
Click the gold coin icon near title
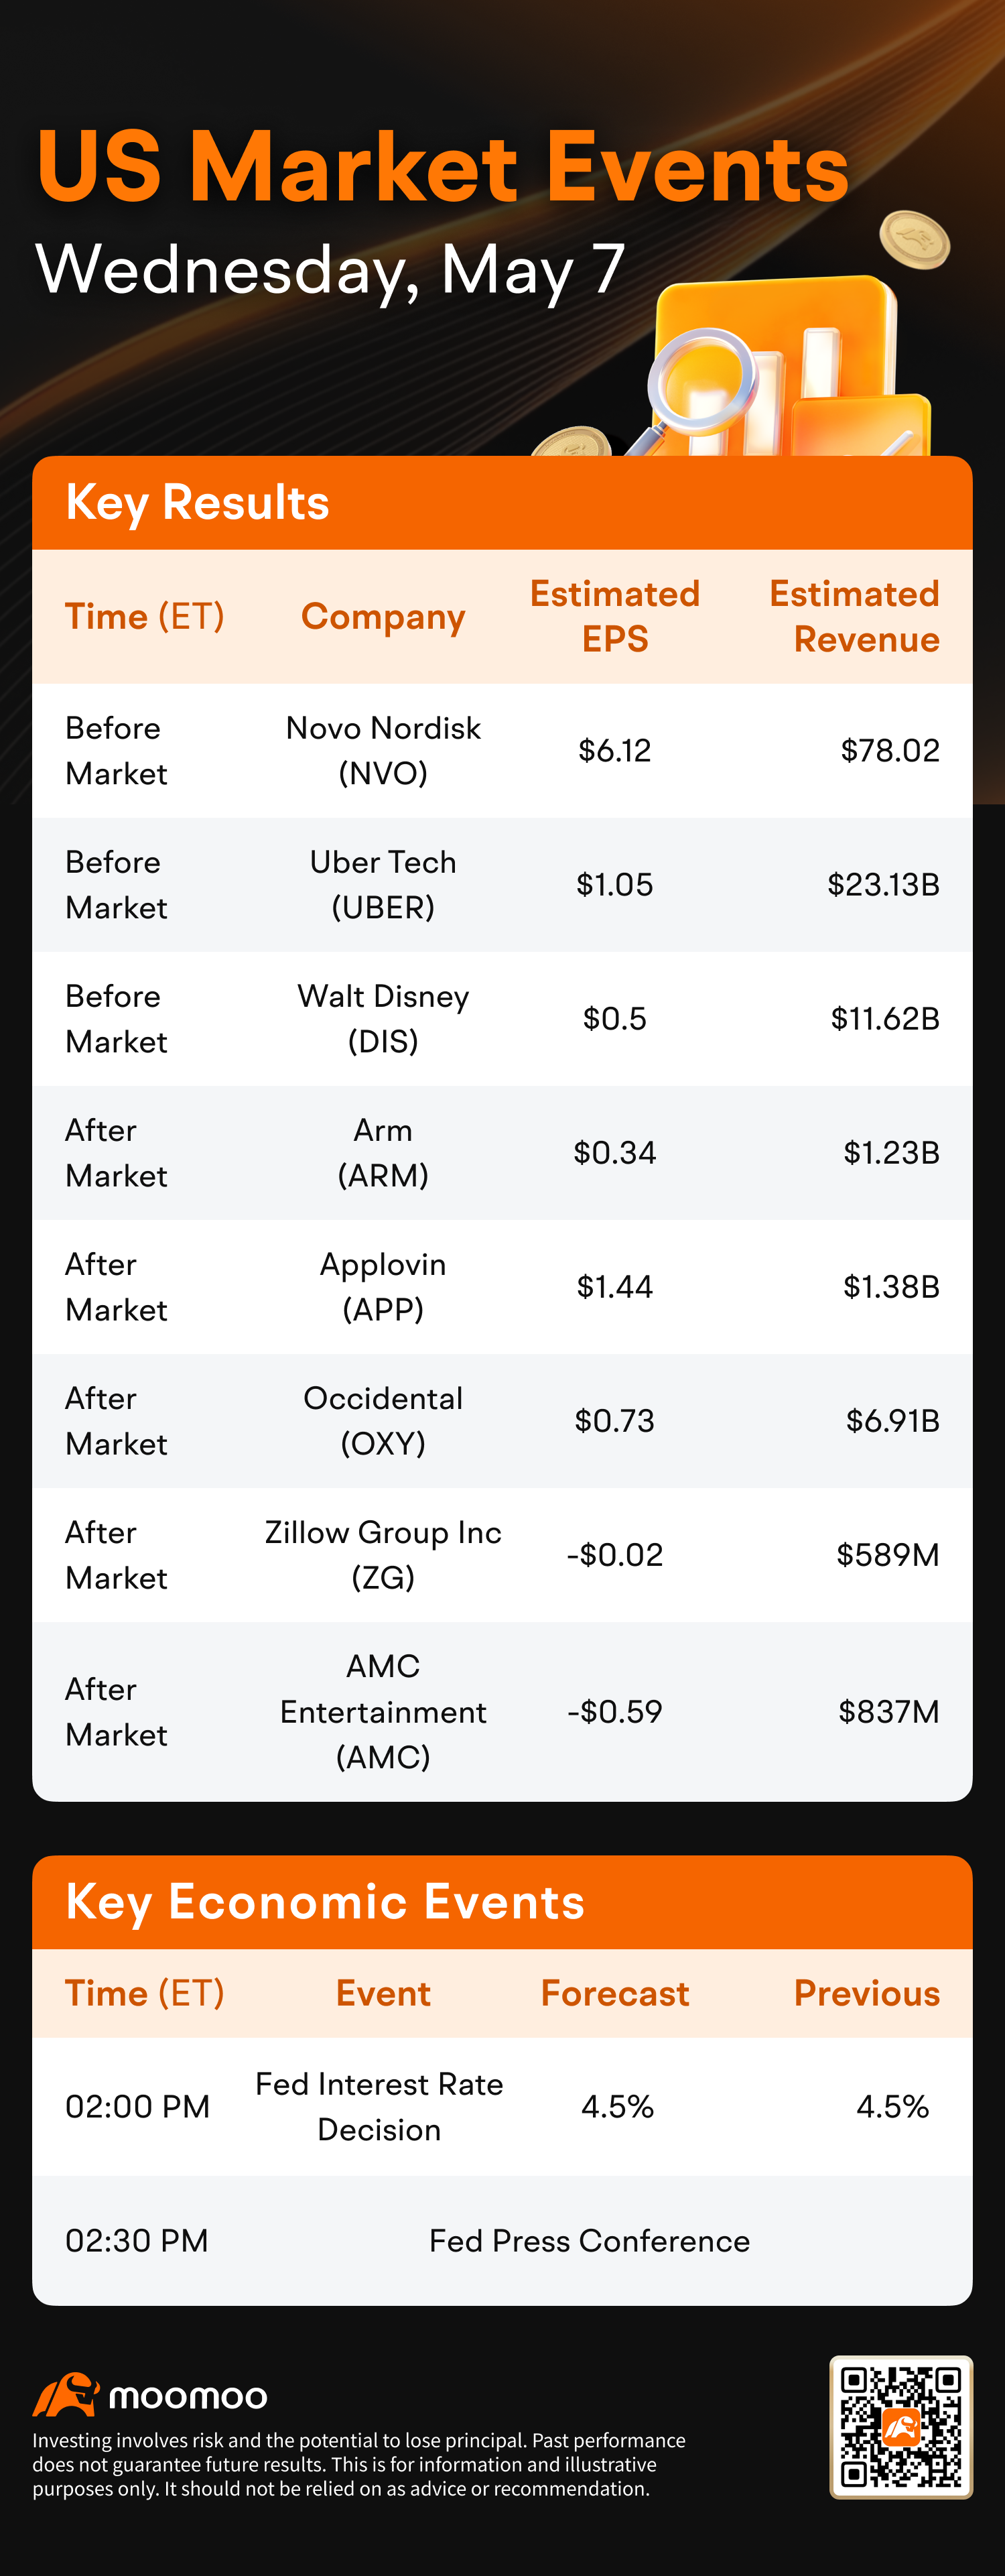pyautogui.click(x=914, y=240)
